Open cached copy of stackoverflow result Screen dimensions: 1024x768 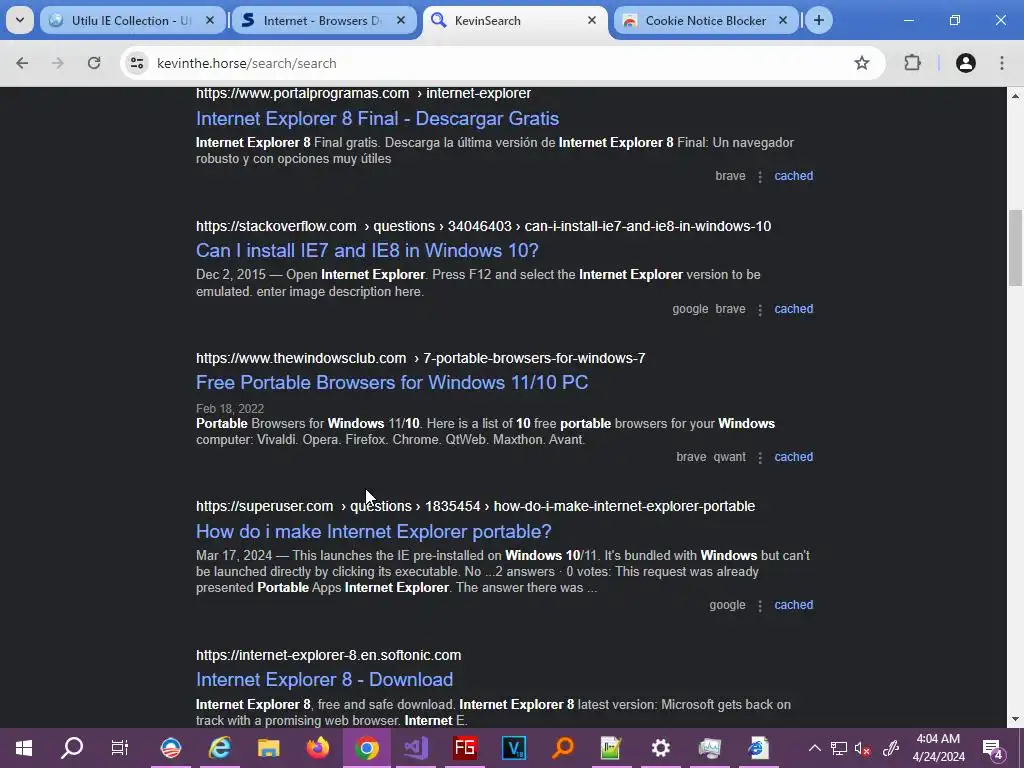pos(793,309)
